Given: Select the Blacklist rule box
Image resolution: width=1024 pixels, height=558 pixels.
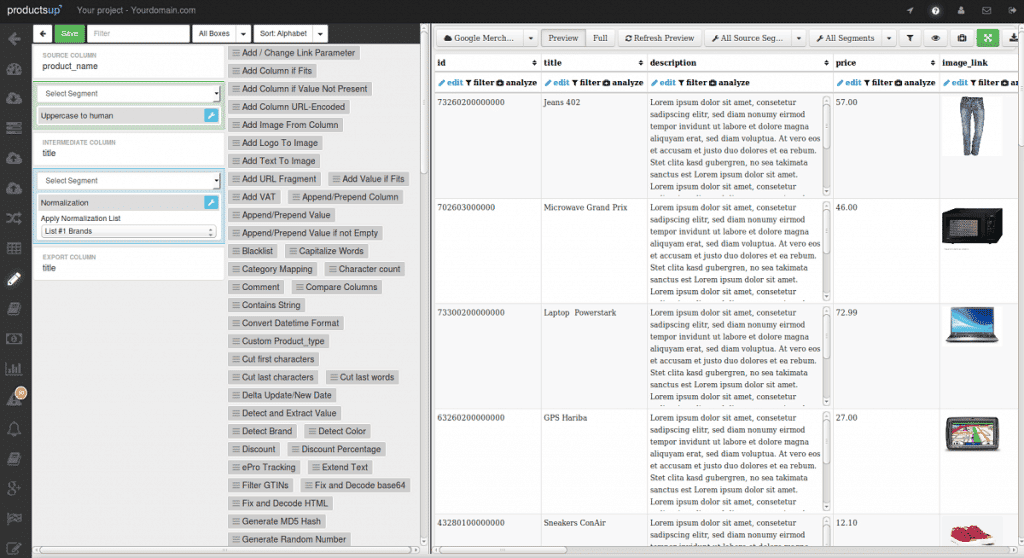Looking at the screenshot, I should tap(253, 251).
